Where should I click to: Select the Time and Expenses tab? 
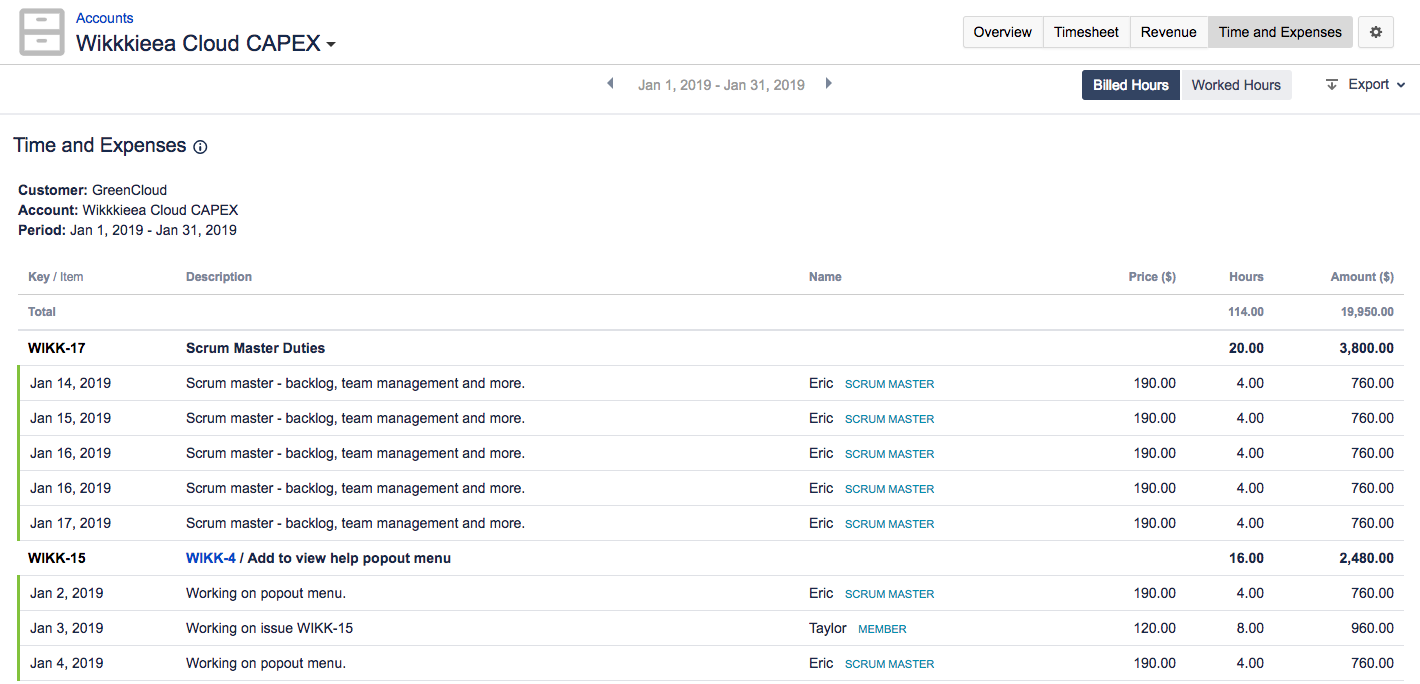tap(1280, 32)
